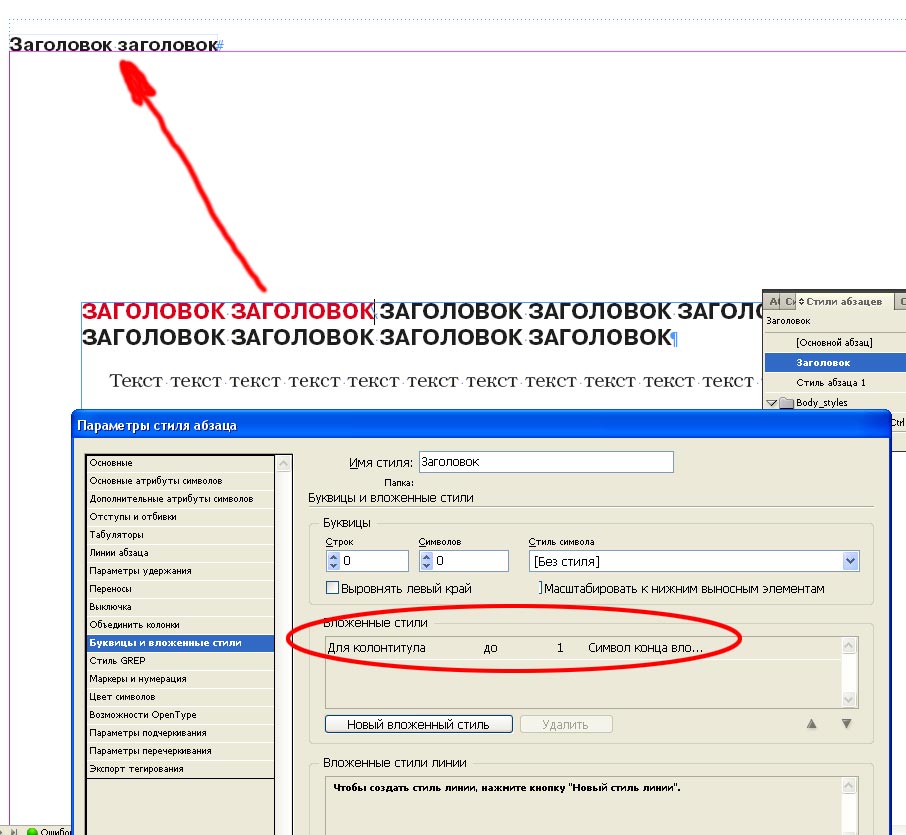Select Стиль абзаца 1 in panel
This screenshot has height=835, width=906.
coord(836,383)
